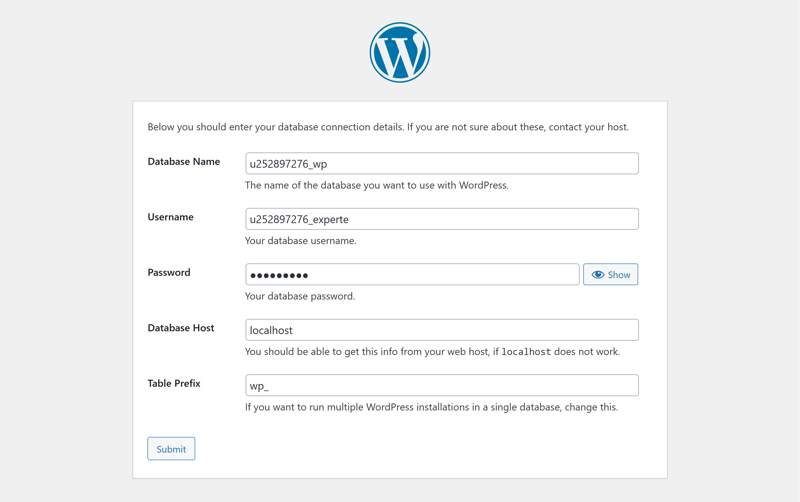
Task: Click the hint about multiple WordPress installations
Action: [x=431, y=407]
